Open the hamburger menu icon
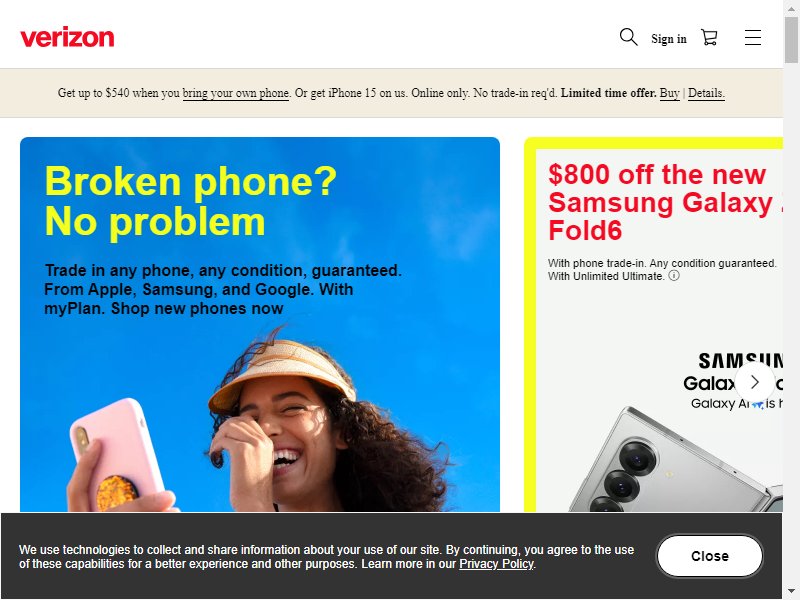 click(753, 37)
